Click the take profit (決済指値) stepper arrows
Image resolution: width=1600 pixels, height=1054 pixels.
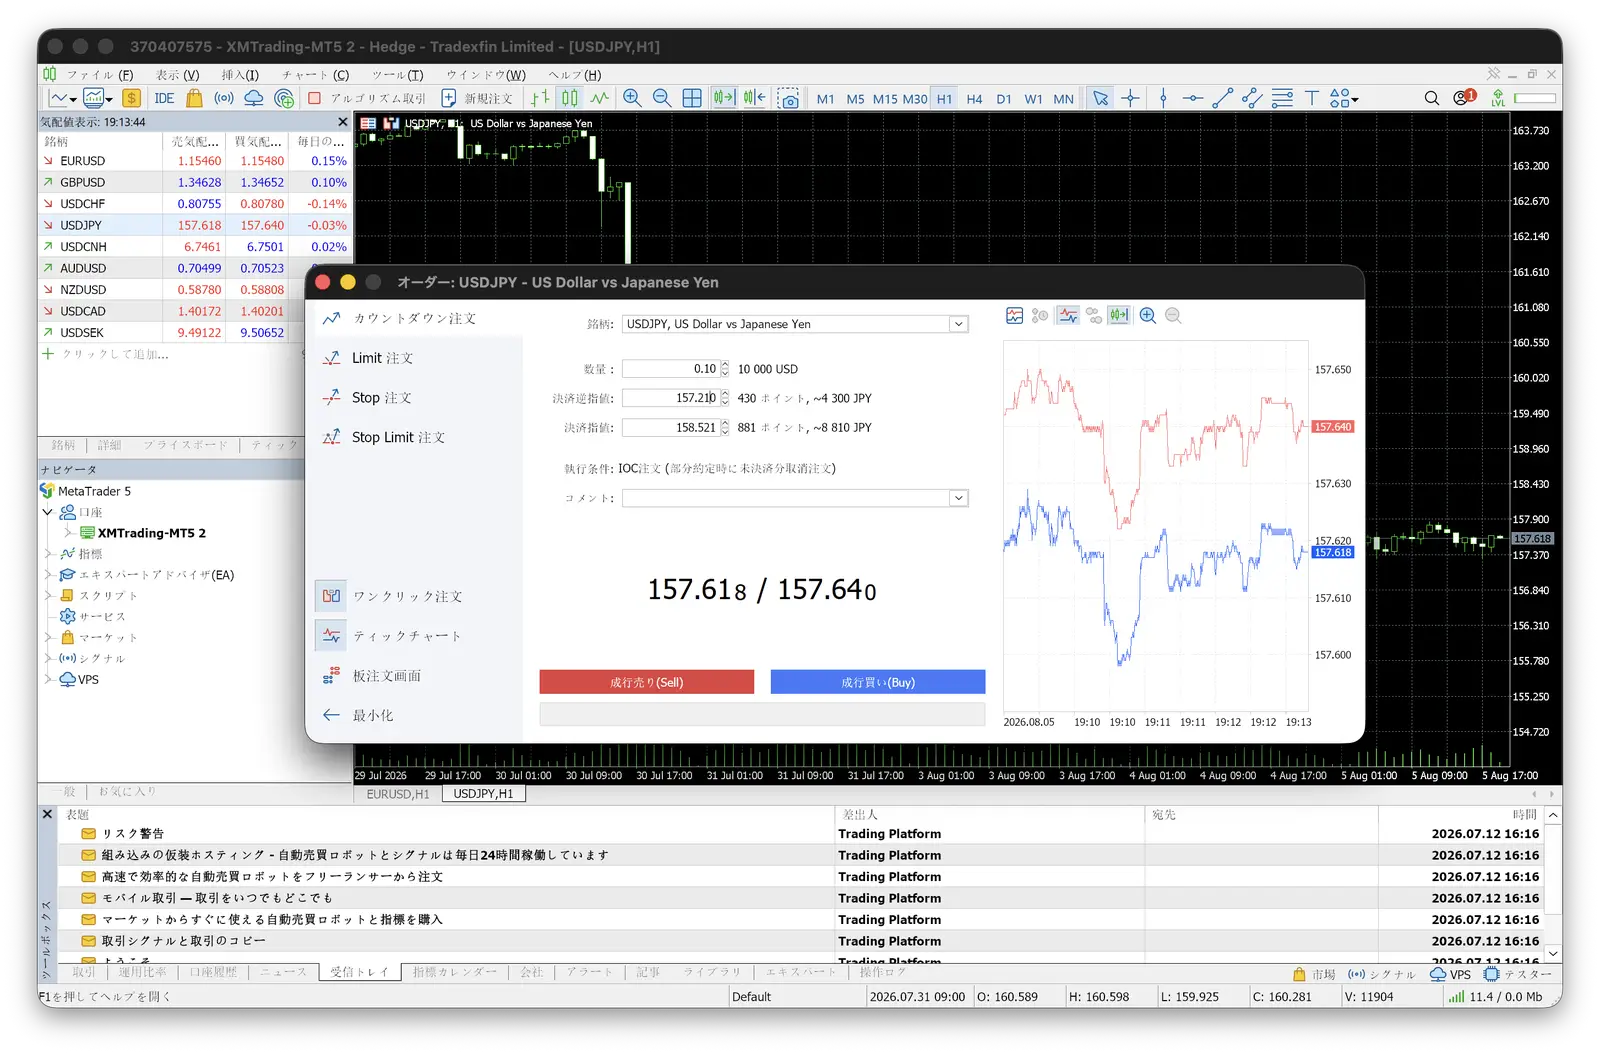(x=725, y=427)
